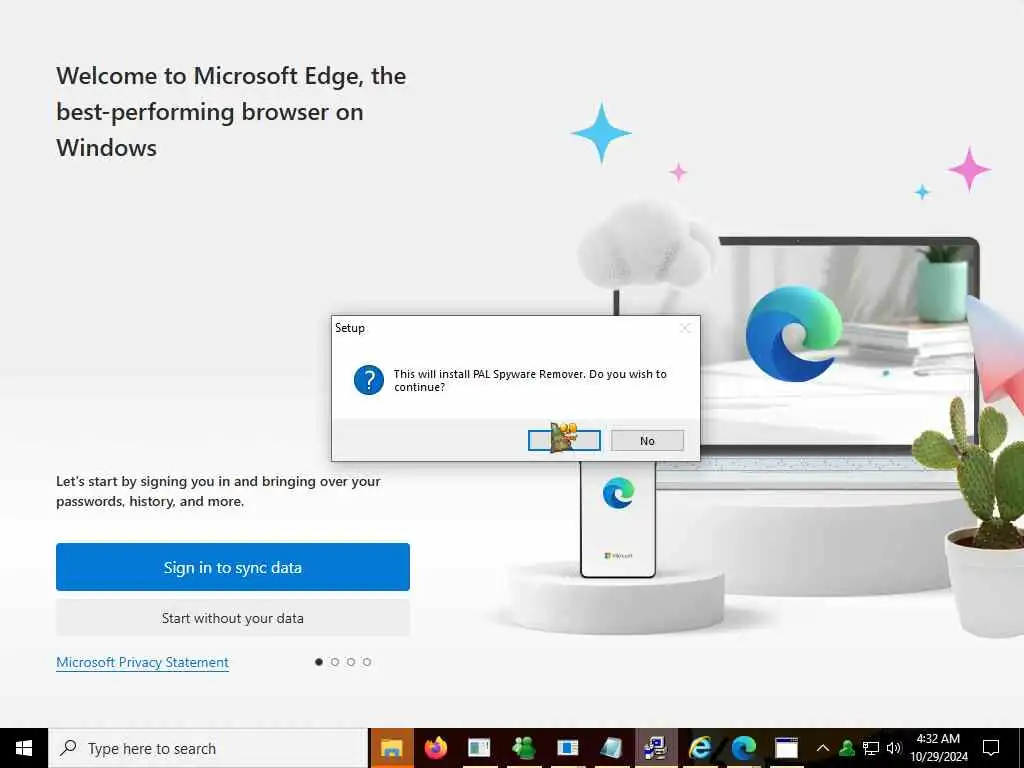Open the volume speaker tray icon

(x=894, y=748)
